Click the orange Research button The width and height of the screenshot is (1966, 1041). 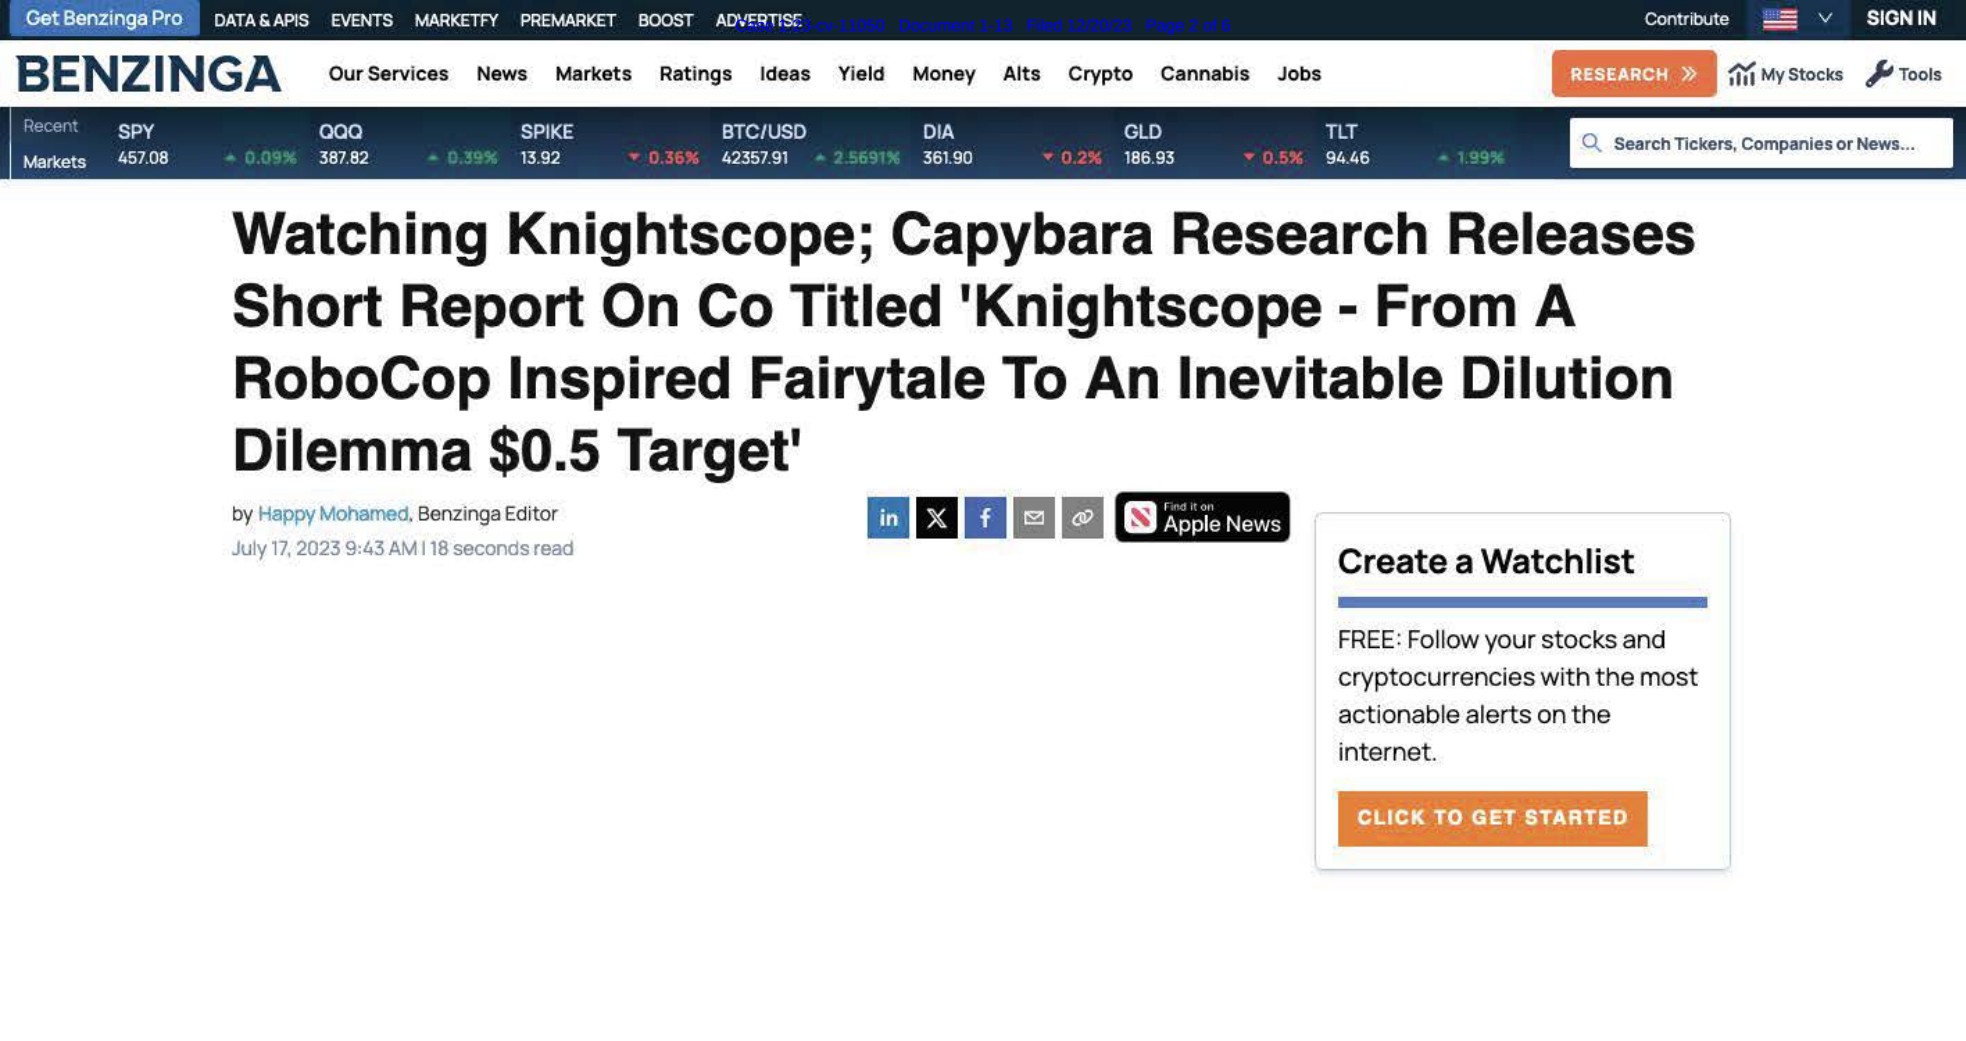point(1633,74)
